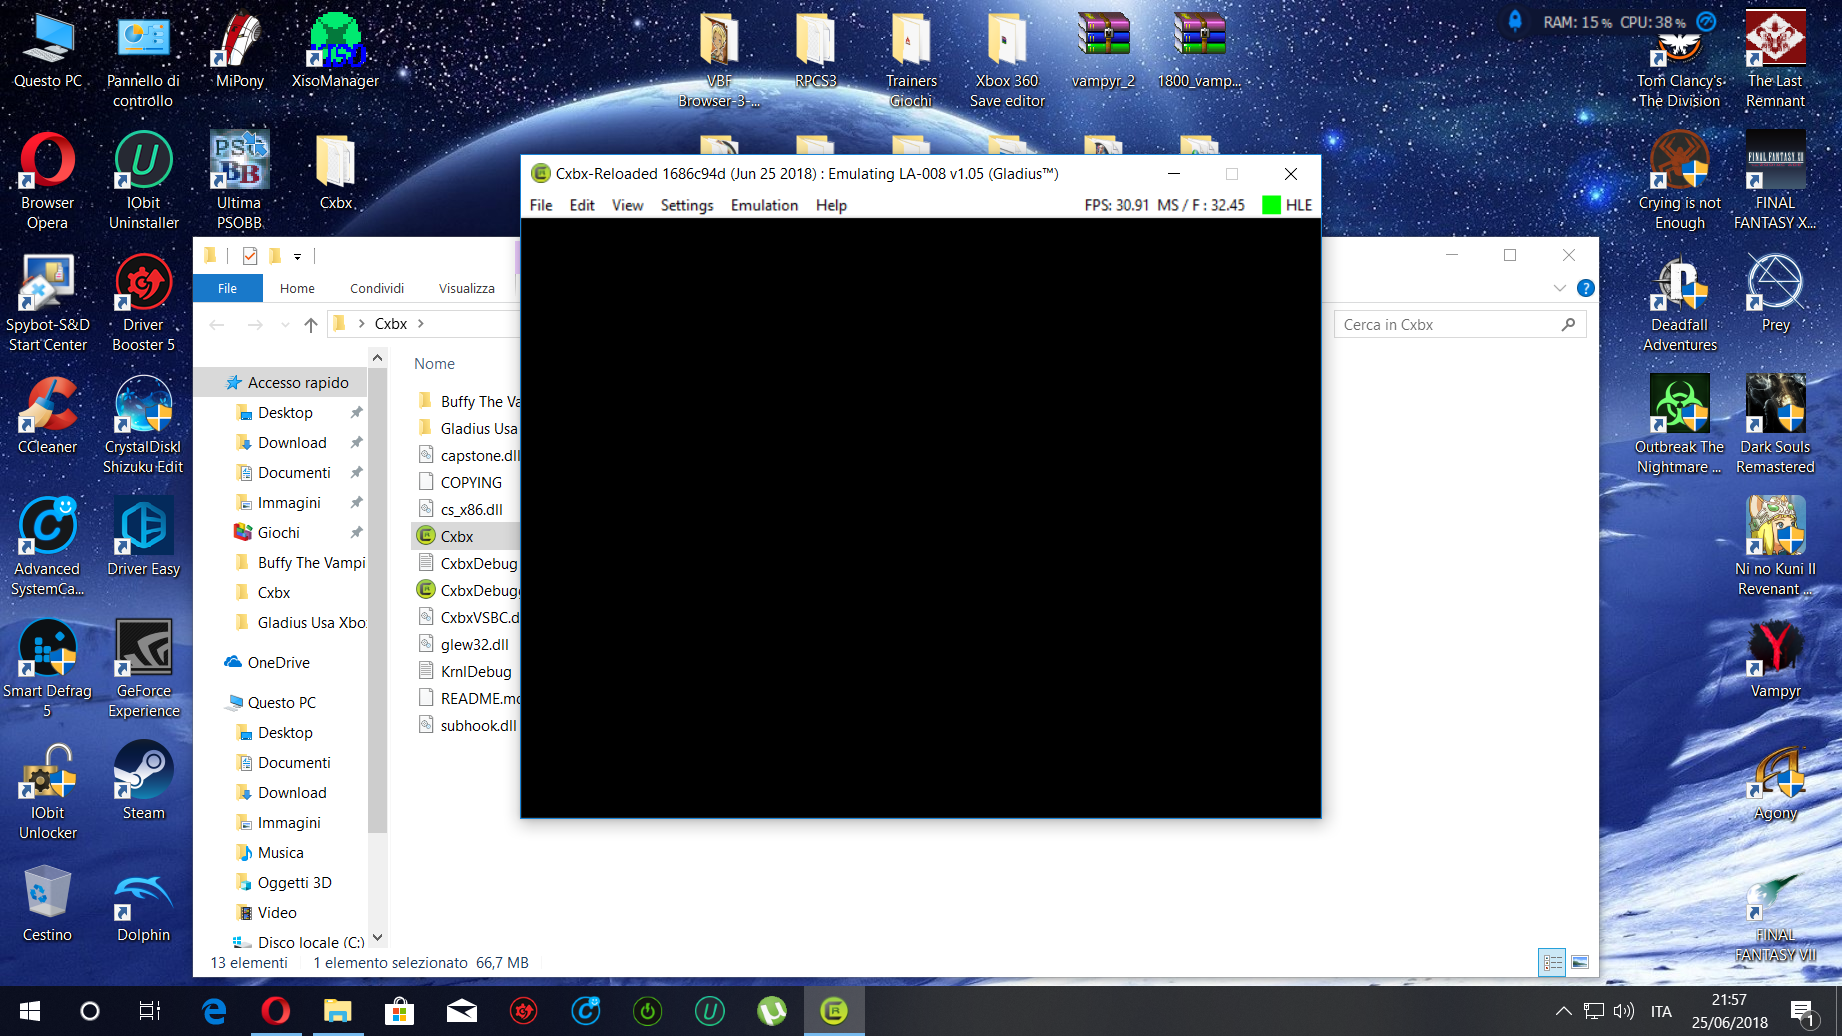Open Spybot-S&D Start Center icon

point(48,304)
